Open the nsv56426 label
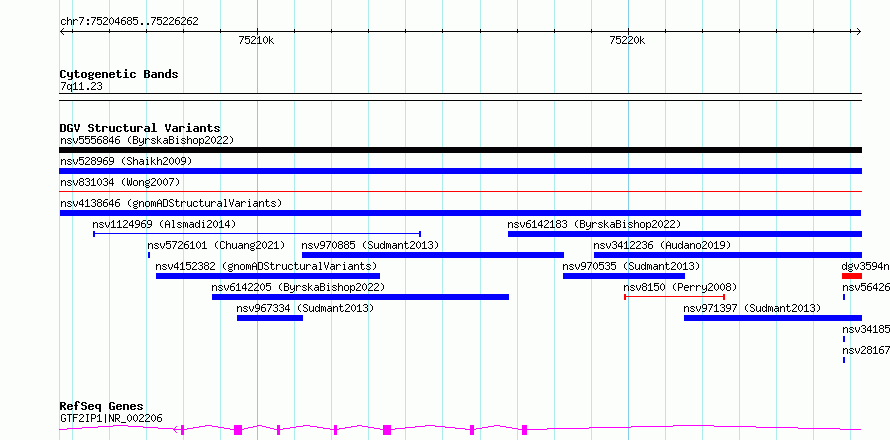 point(866,287)
